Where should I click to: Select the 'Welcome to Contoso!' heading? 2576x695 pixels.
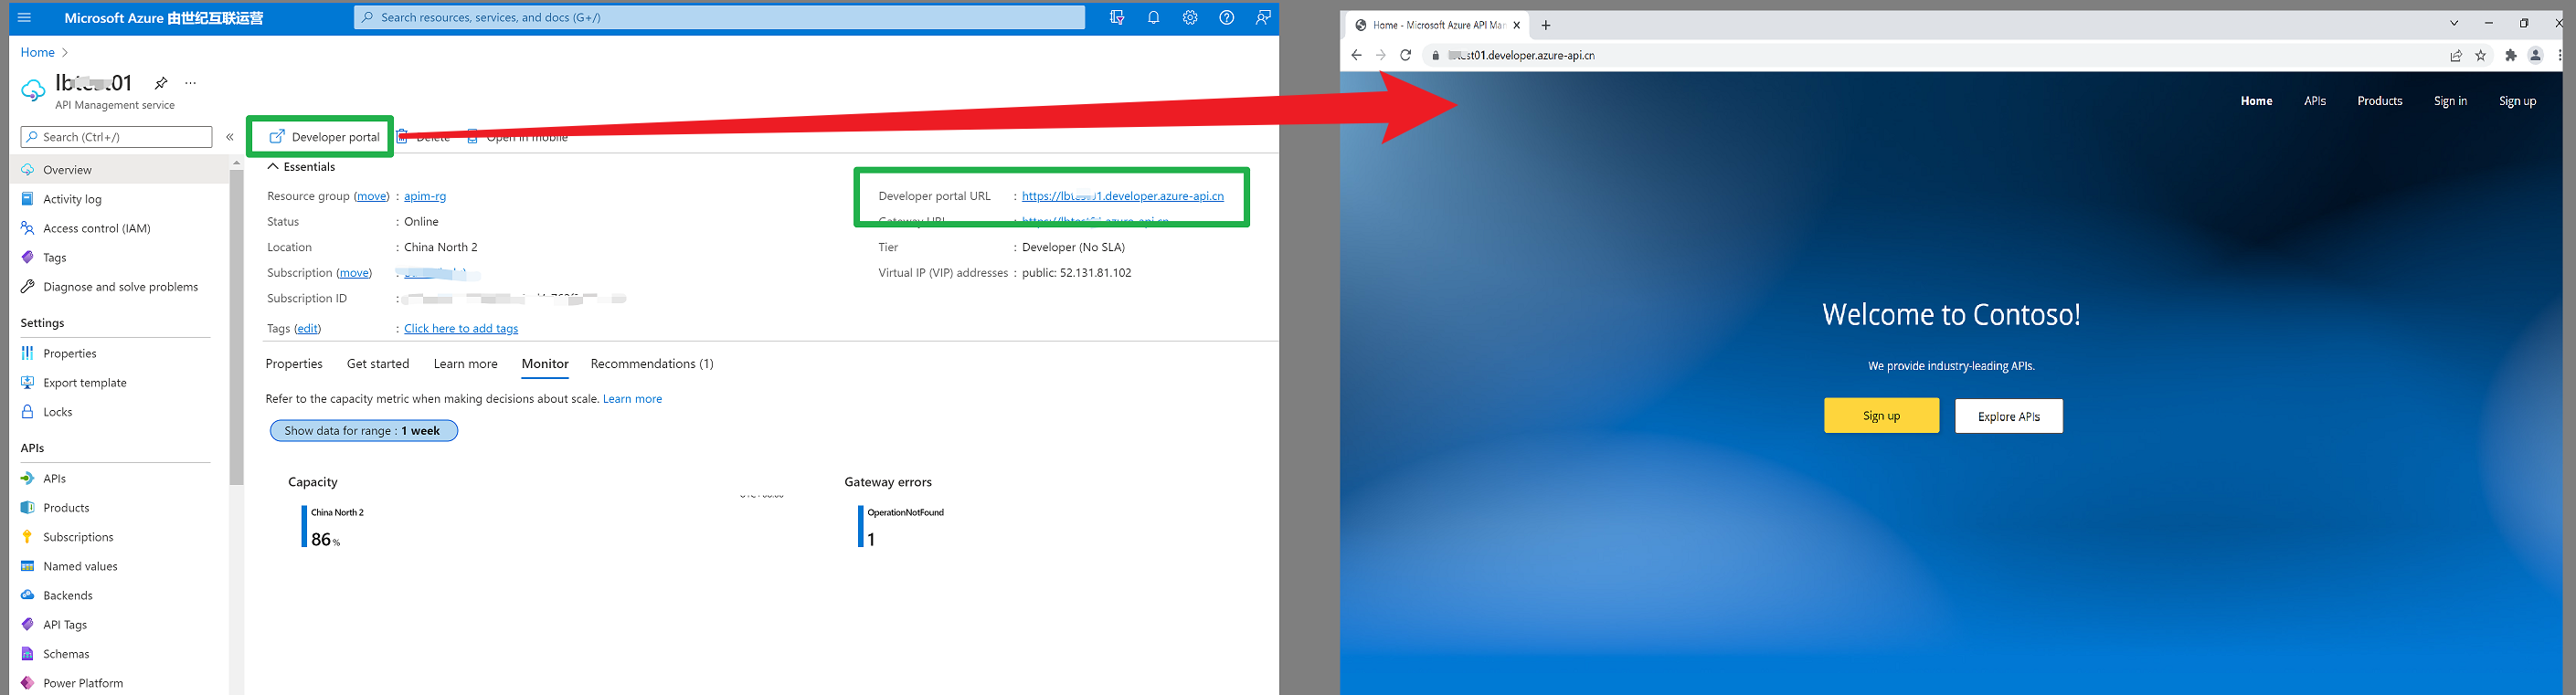[1951, 315]
